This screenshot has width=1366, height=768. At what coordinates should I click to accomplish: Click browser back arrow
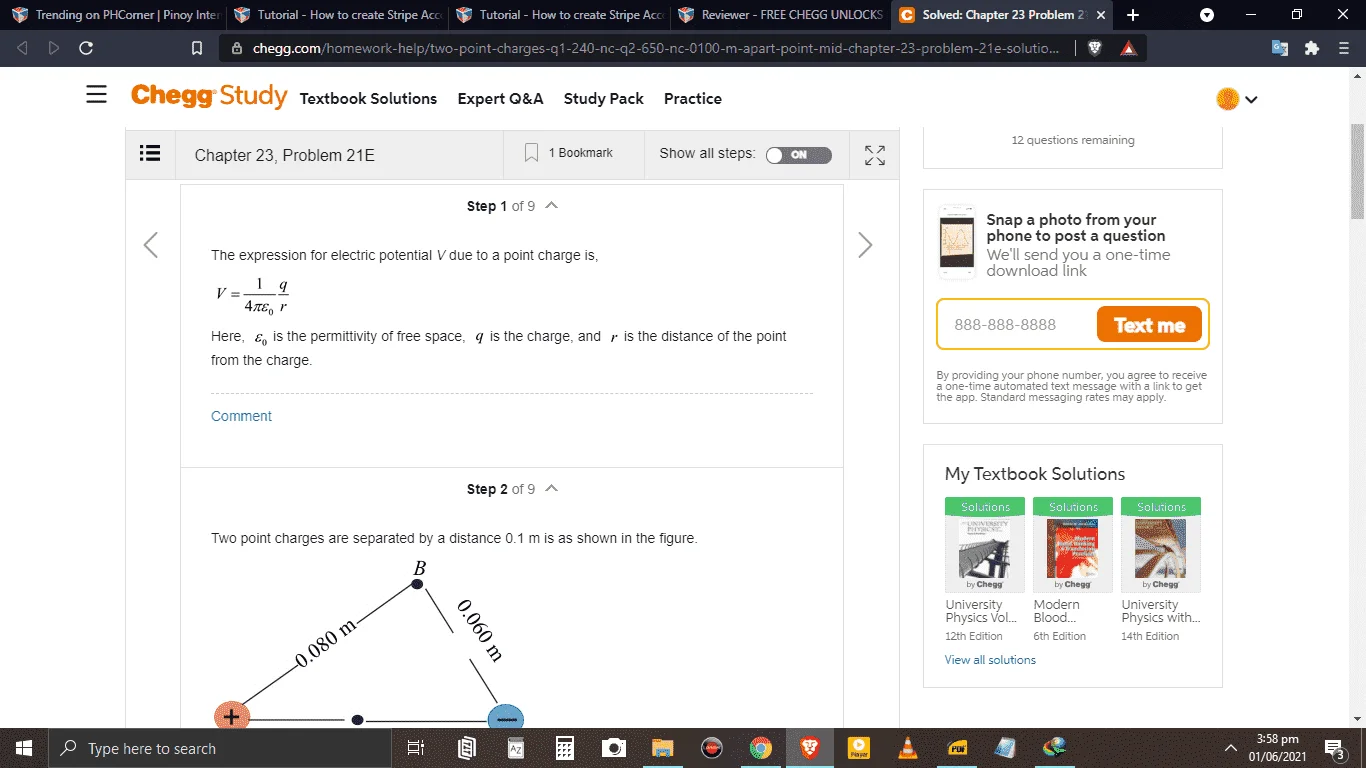click(x=23, y=48)
